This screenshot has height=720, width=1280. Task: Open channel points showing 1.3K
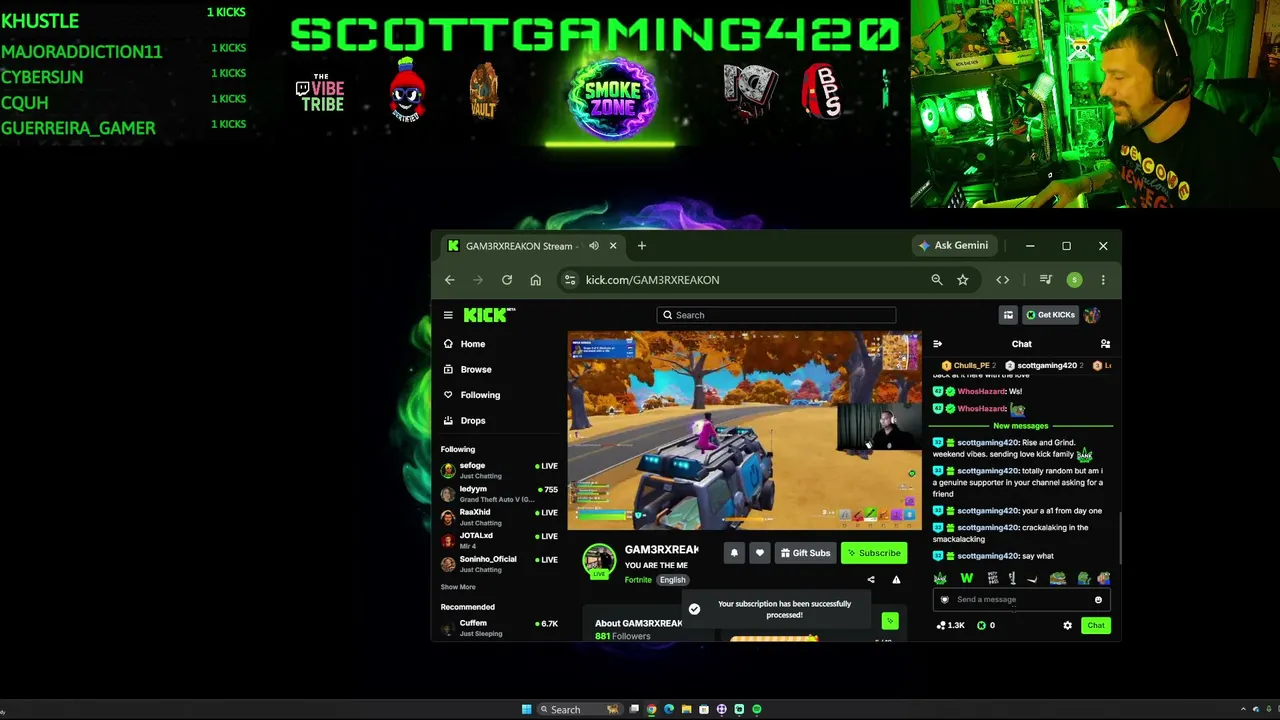tap(950, 626)
